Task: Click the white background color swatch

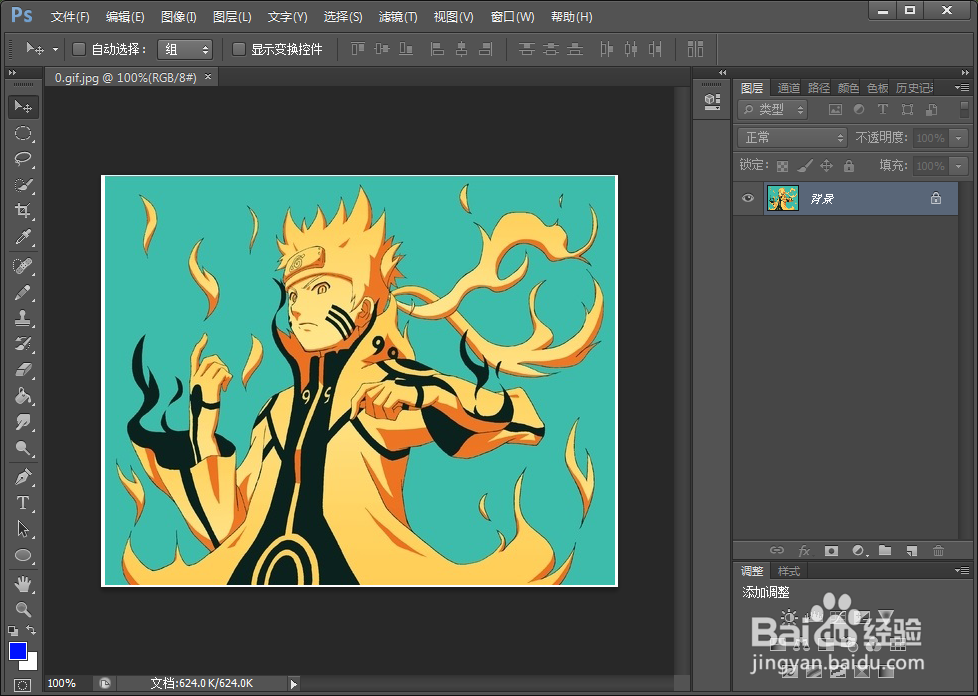Action: tap(32, 664)
